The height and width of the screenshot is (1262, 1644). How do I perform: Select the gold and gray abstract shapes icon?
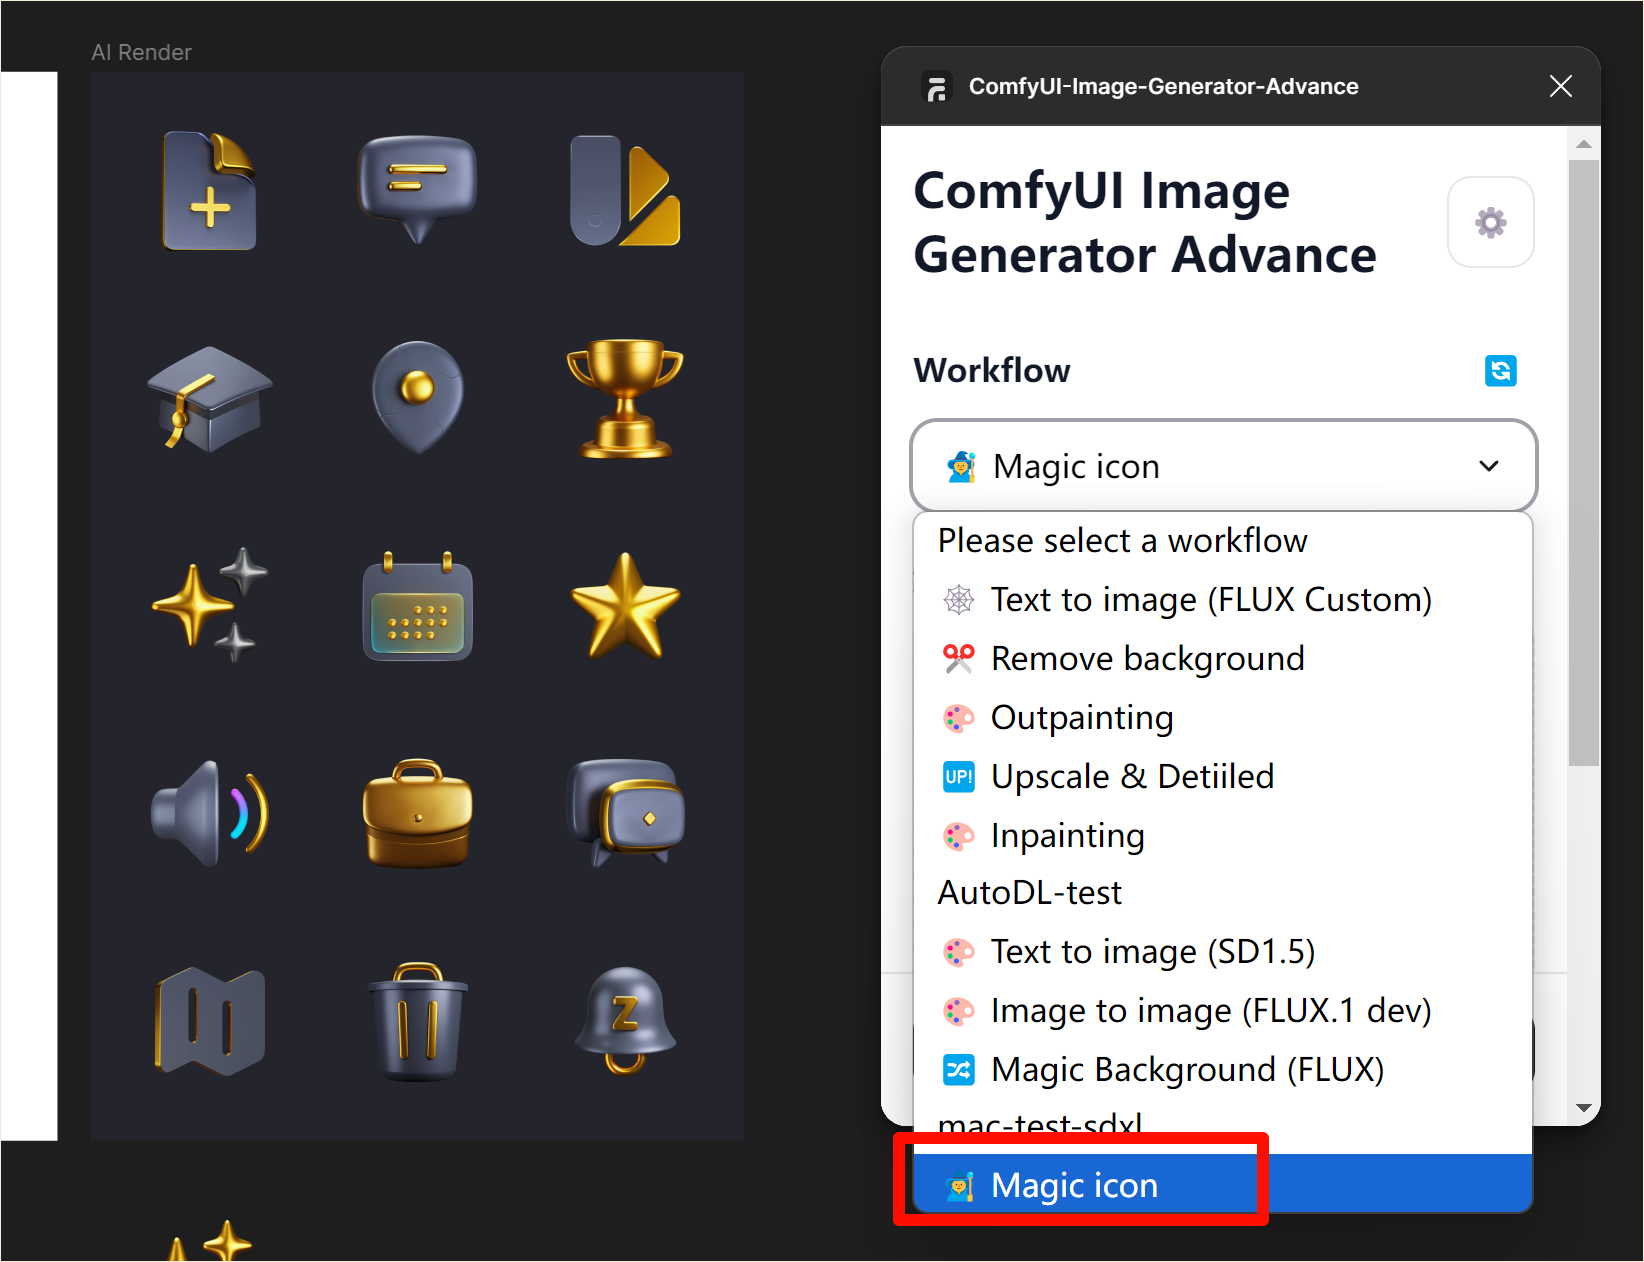[625, 190]
